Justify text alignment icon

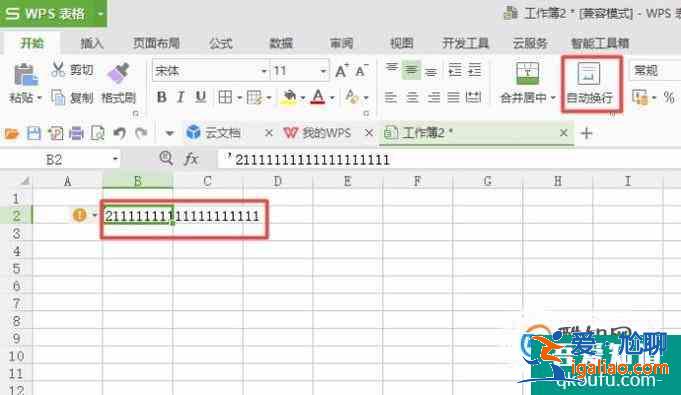tap(453, 97)
